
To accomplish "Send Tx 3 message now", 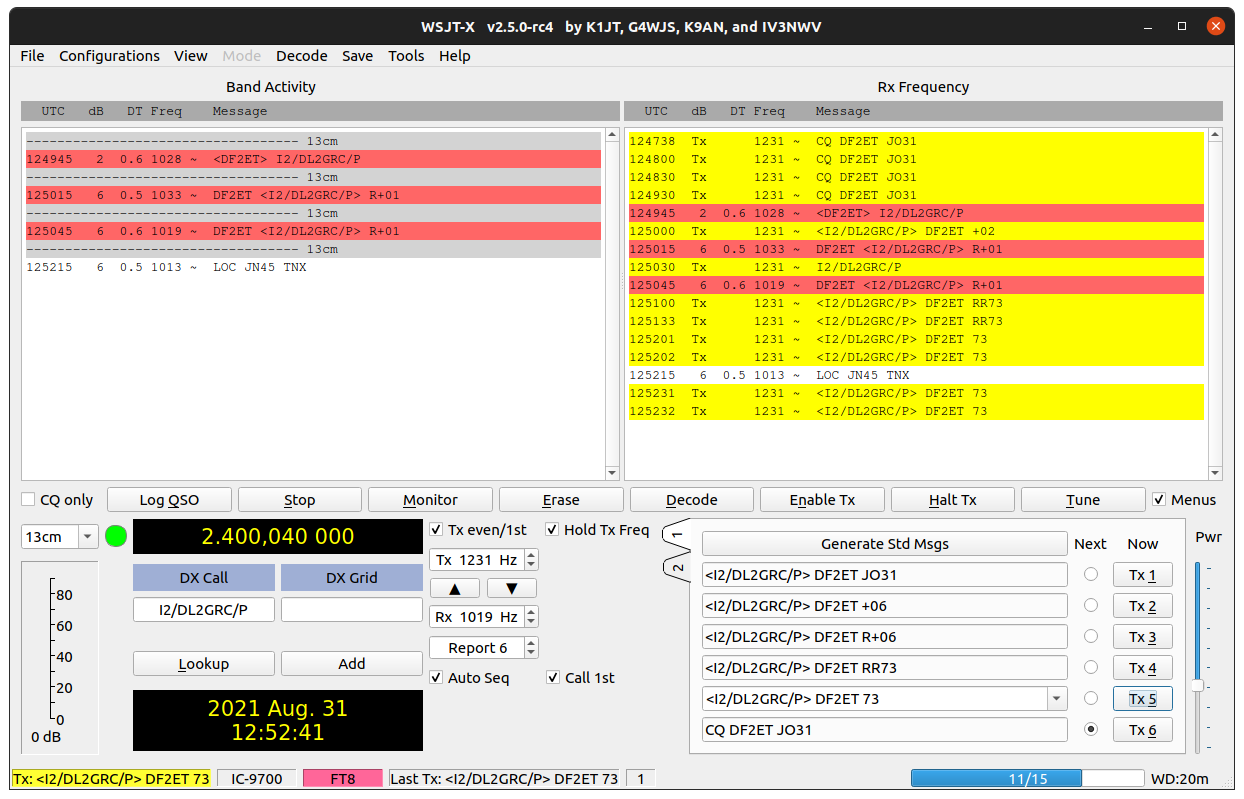I will click(1142, 637).
